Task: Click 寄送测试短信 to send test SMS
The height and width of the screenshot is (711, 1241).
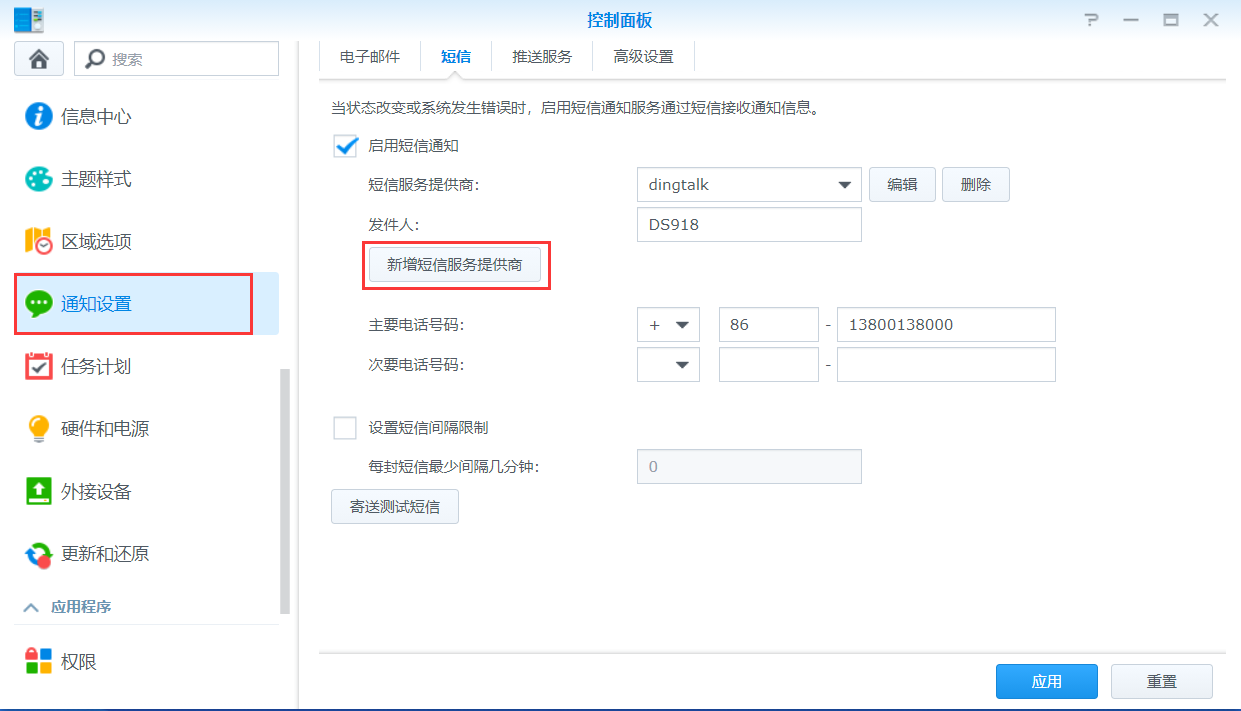Action: (394, 506)
